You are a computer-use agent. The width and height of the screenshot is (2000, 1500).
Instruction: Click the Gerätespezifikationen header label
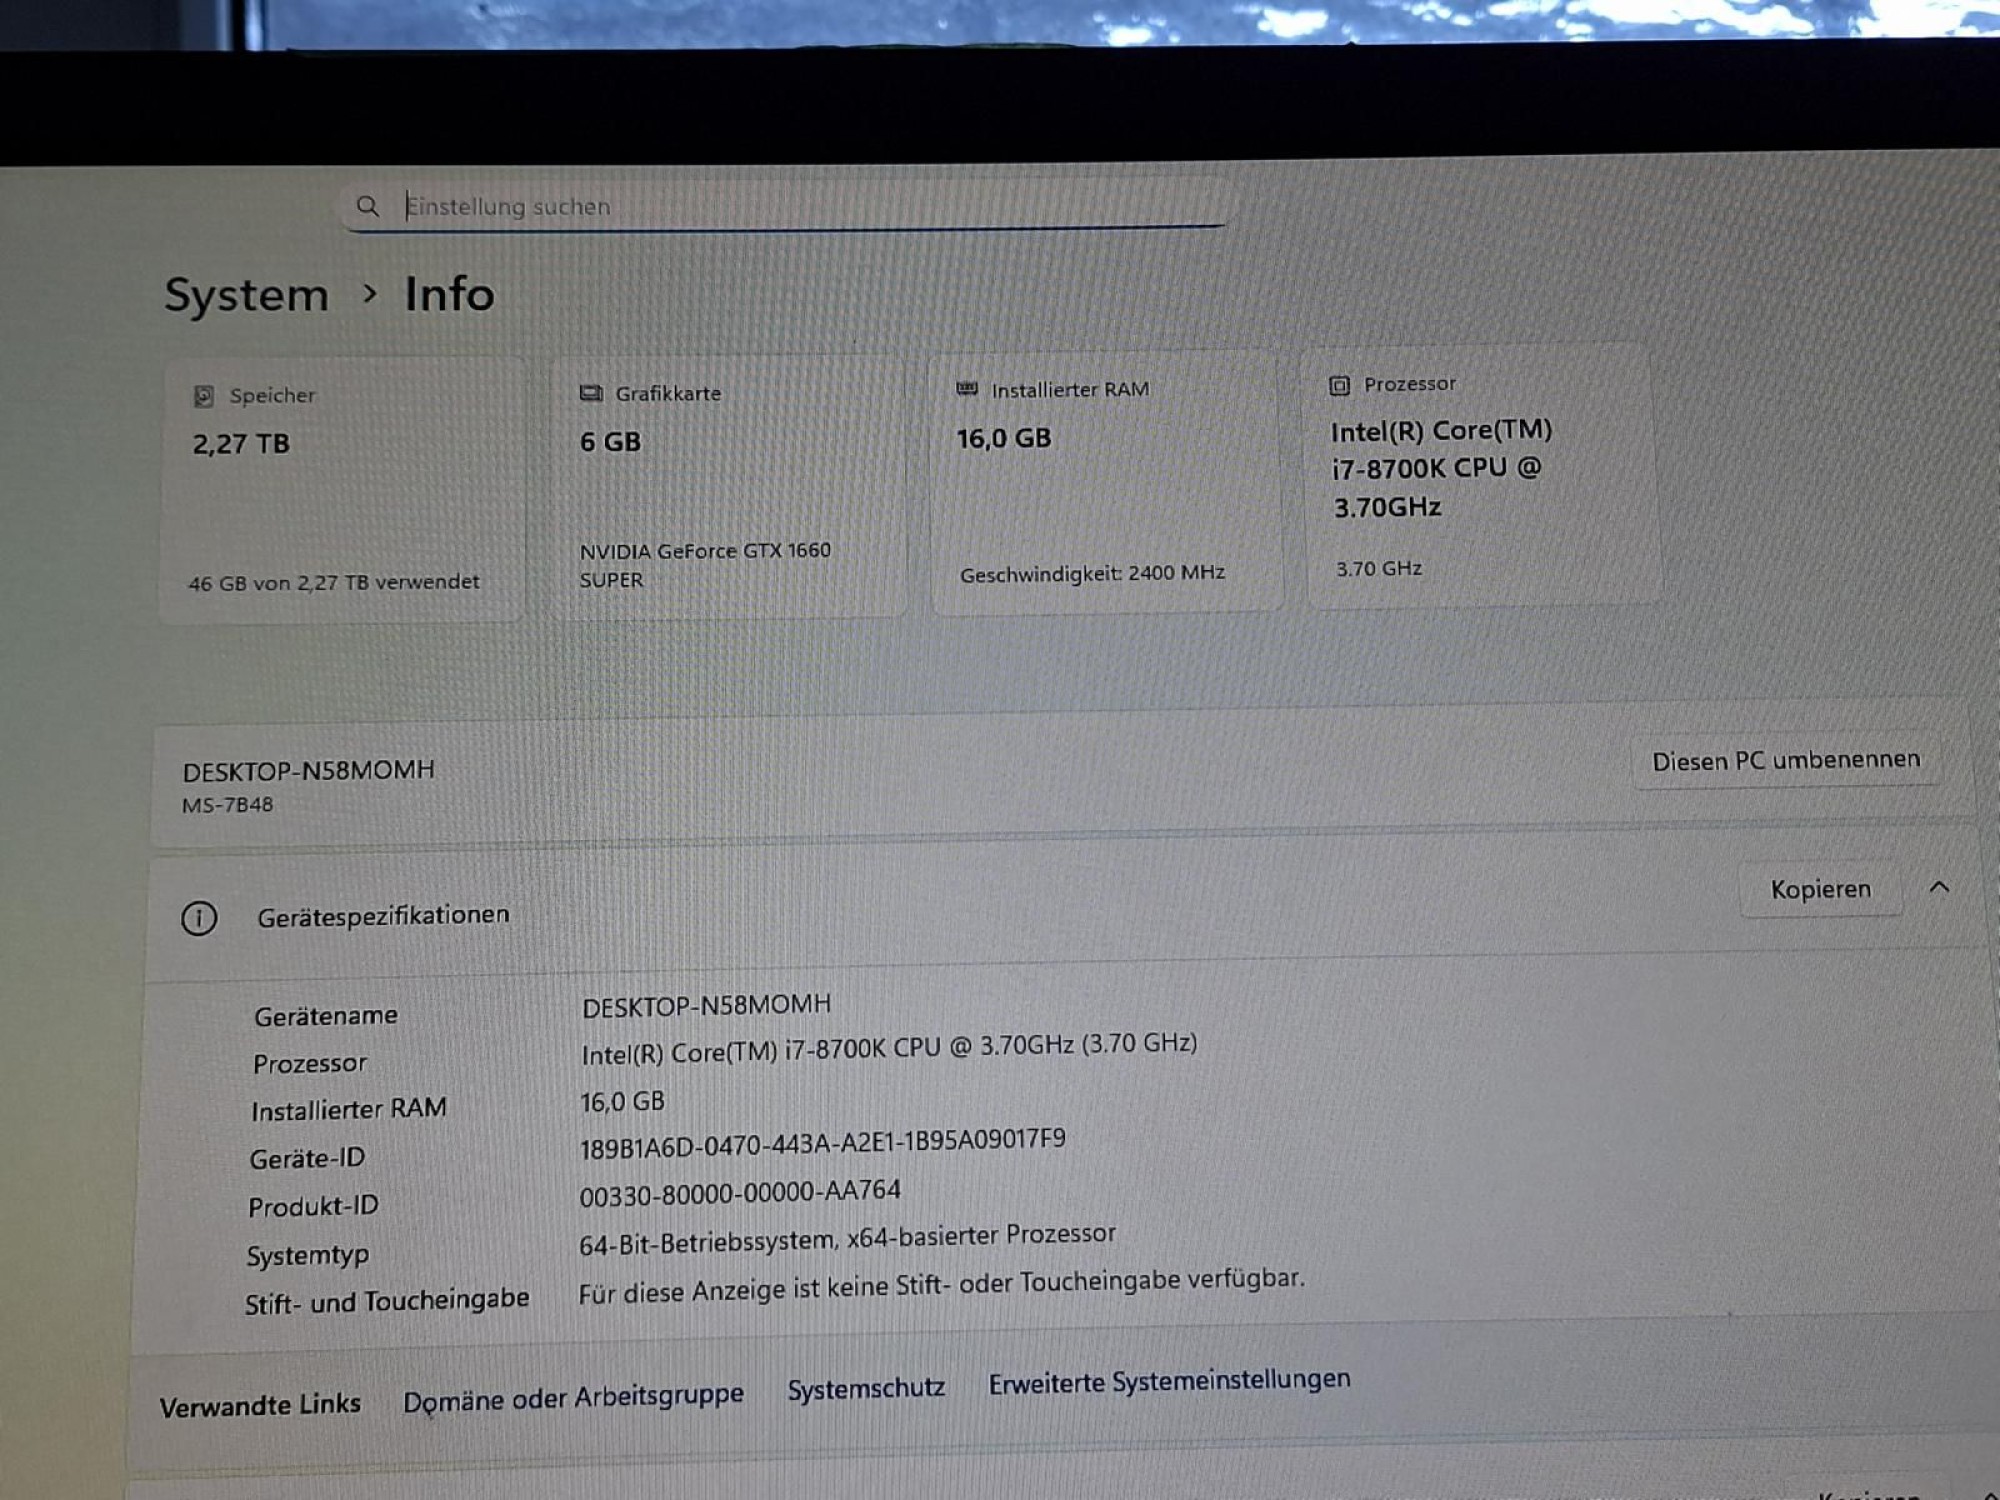(383, 915)
